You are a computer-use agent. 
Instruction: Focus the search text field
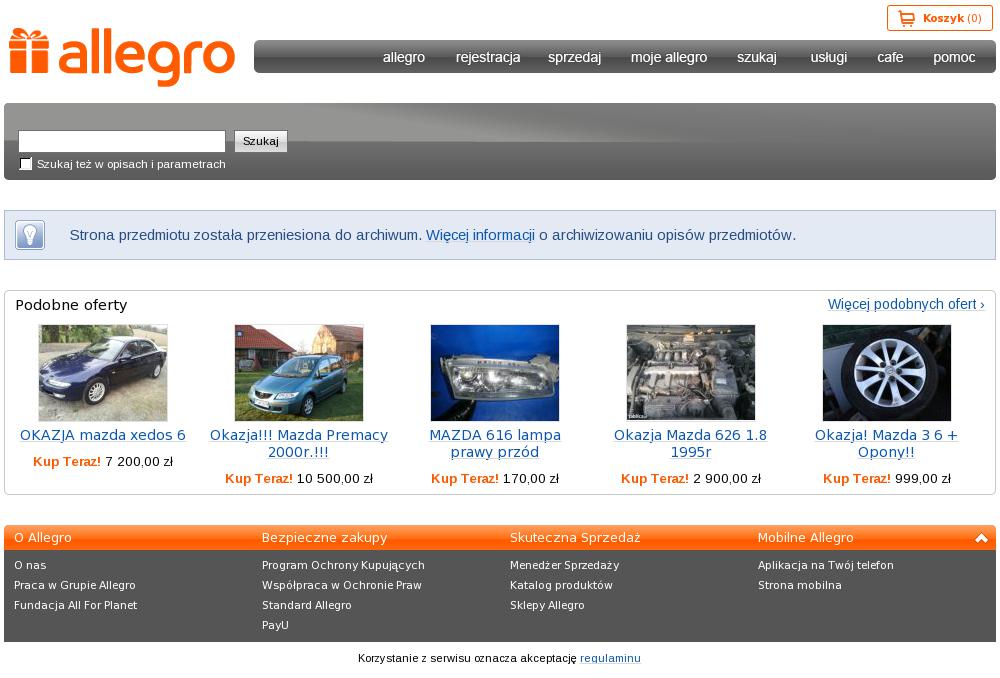pyautogui.click(x=122, y=141)
